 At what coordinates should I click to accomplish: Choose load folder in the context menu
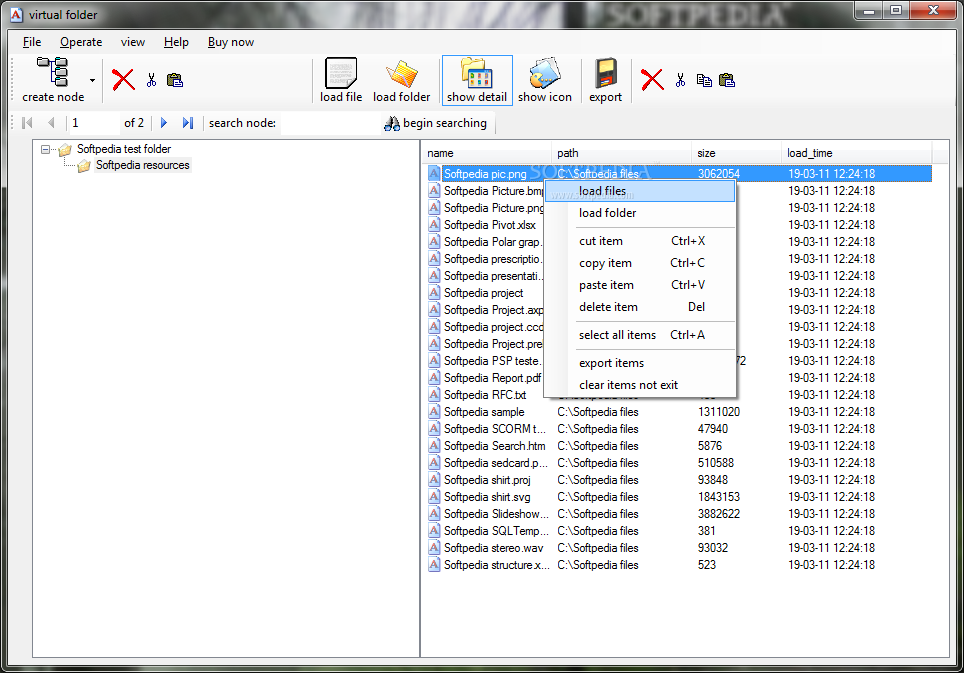[640, 213]
